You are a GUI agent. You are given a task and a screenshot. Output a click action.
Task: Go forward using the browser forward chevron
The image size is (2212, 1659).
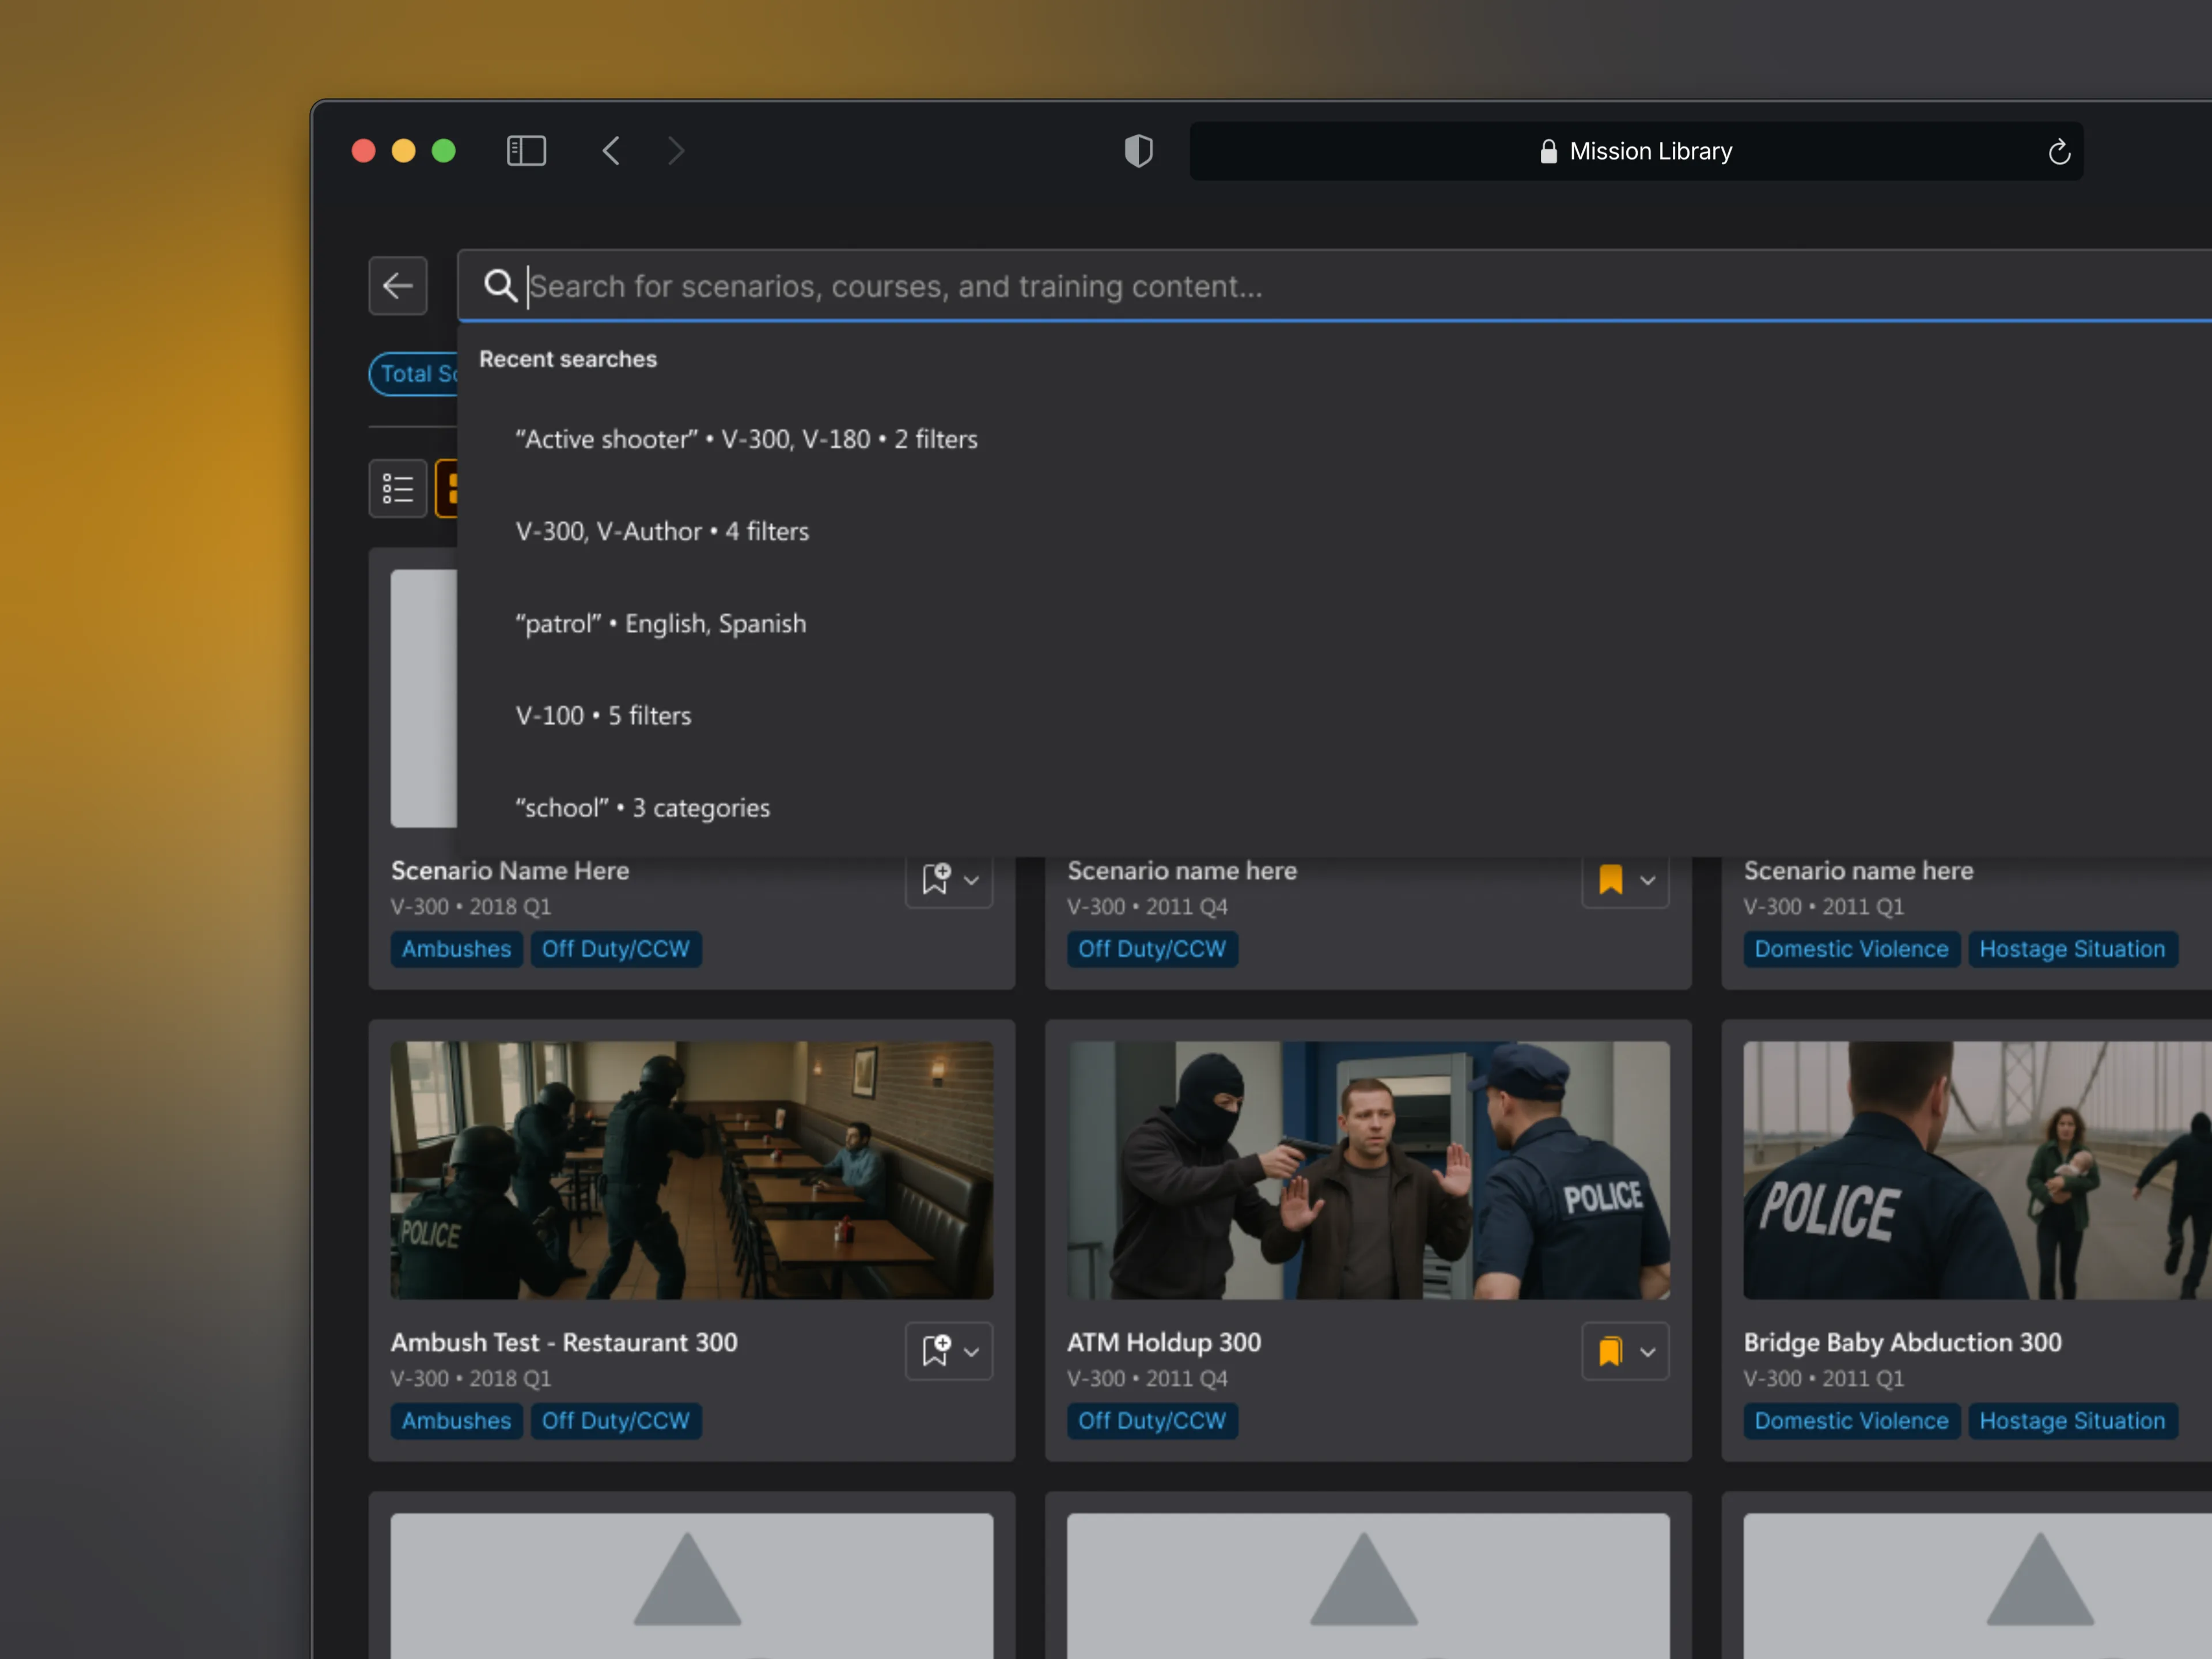676,151
